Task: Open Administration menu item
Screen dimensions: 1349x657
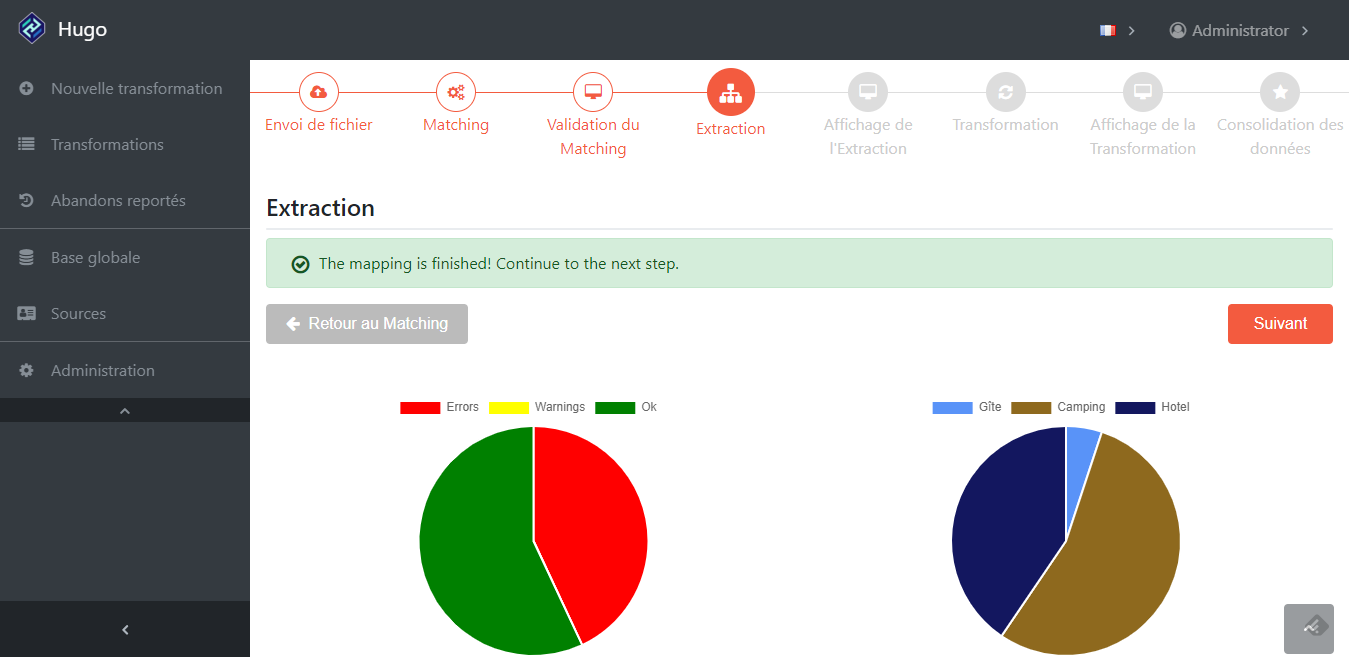Action: pyautogui.click(x=125, y=371)
